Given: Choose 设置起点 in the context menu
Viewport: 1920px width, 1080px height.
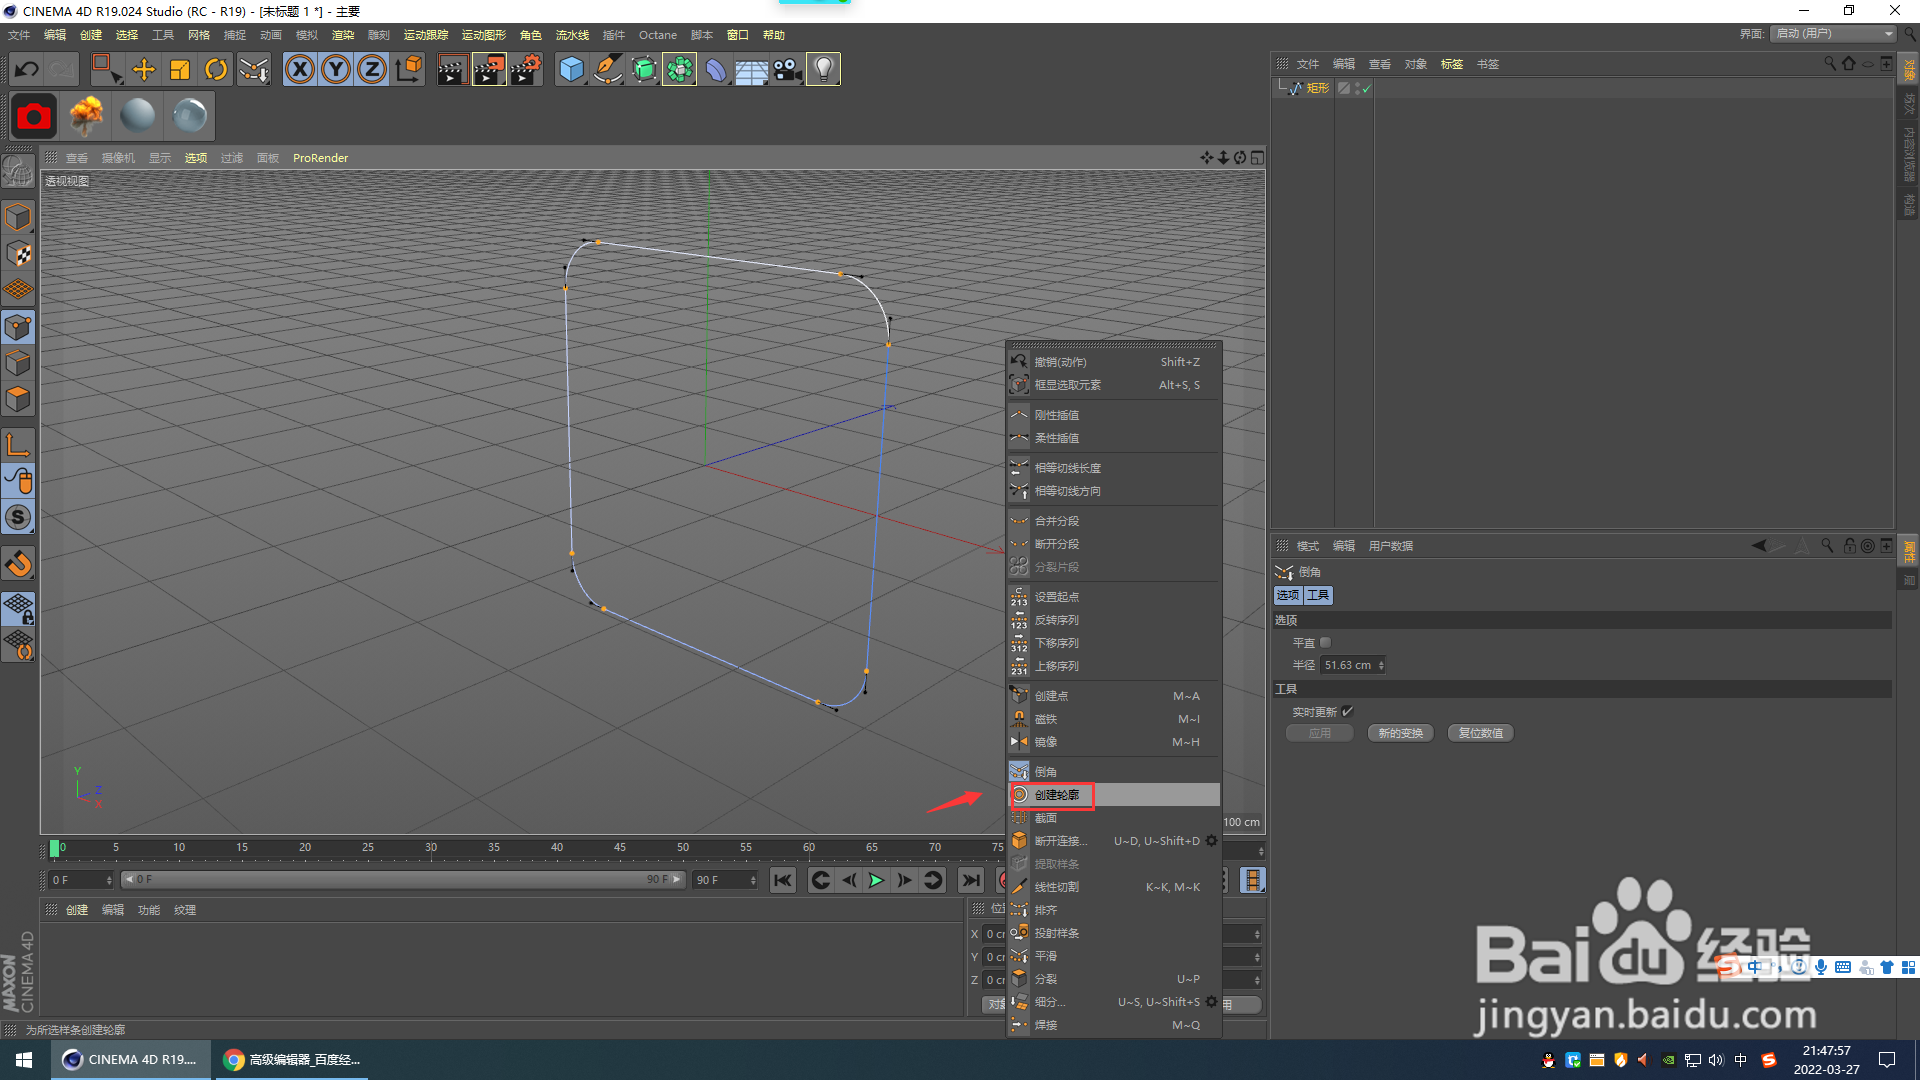Looking at the screenshot, I should [1114, 597].
